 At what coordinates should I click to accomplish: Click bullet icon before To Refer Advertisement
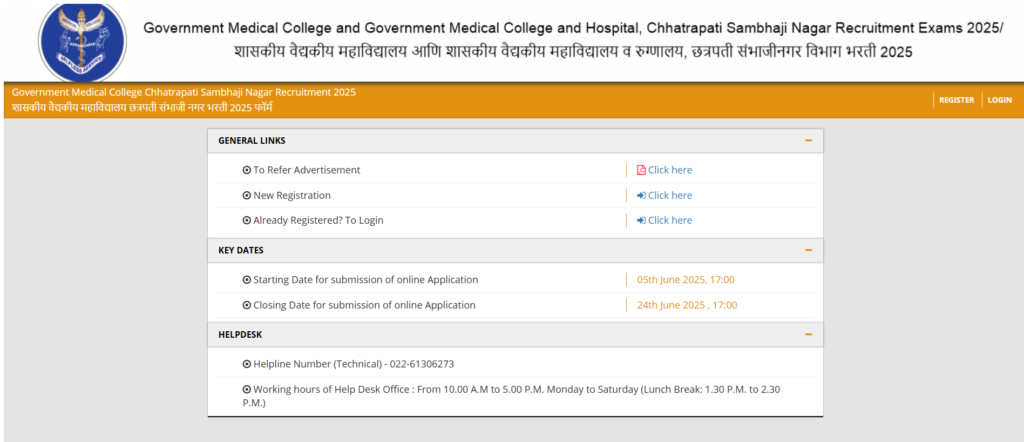(x=246, y=170)
